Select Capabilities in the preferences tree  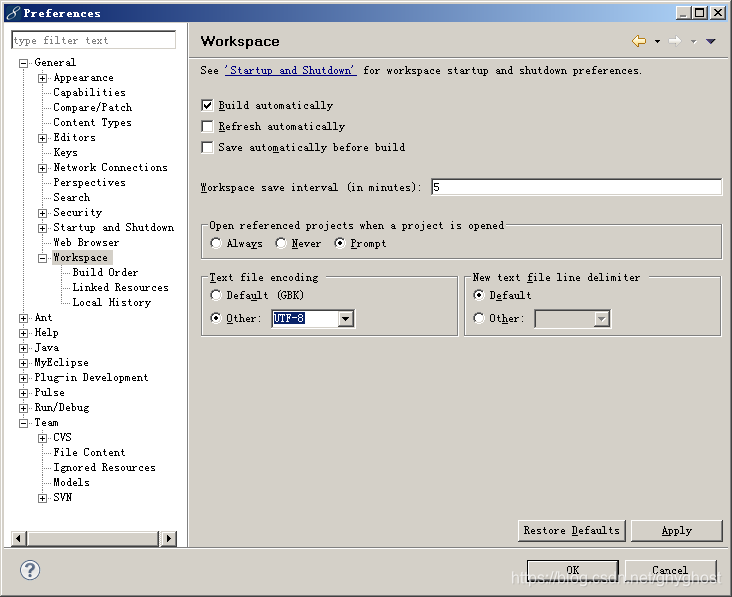89,92
